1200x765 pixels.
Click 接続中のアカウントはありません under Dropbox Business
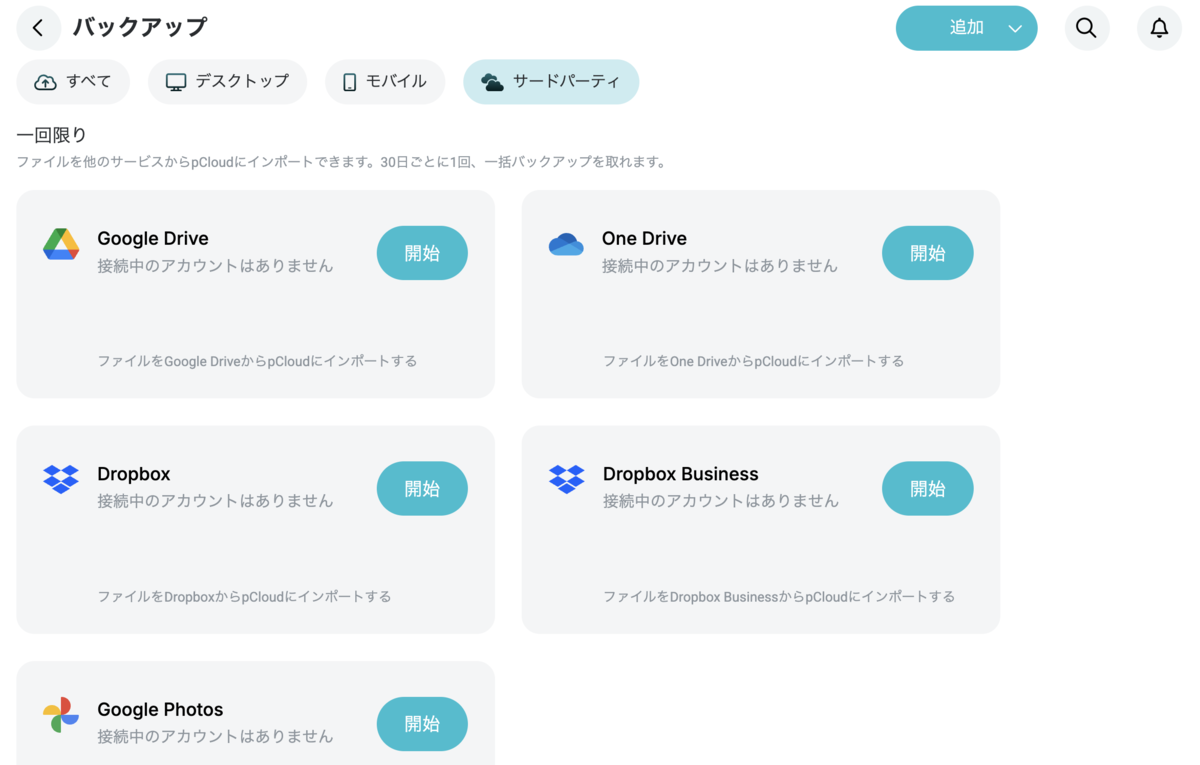720,501
